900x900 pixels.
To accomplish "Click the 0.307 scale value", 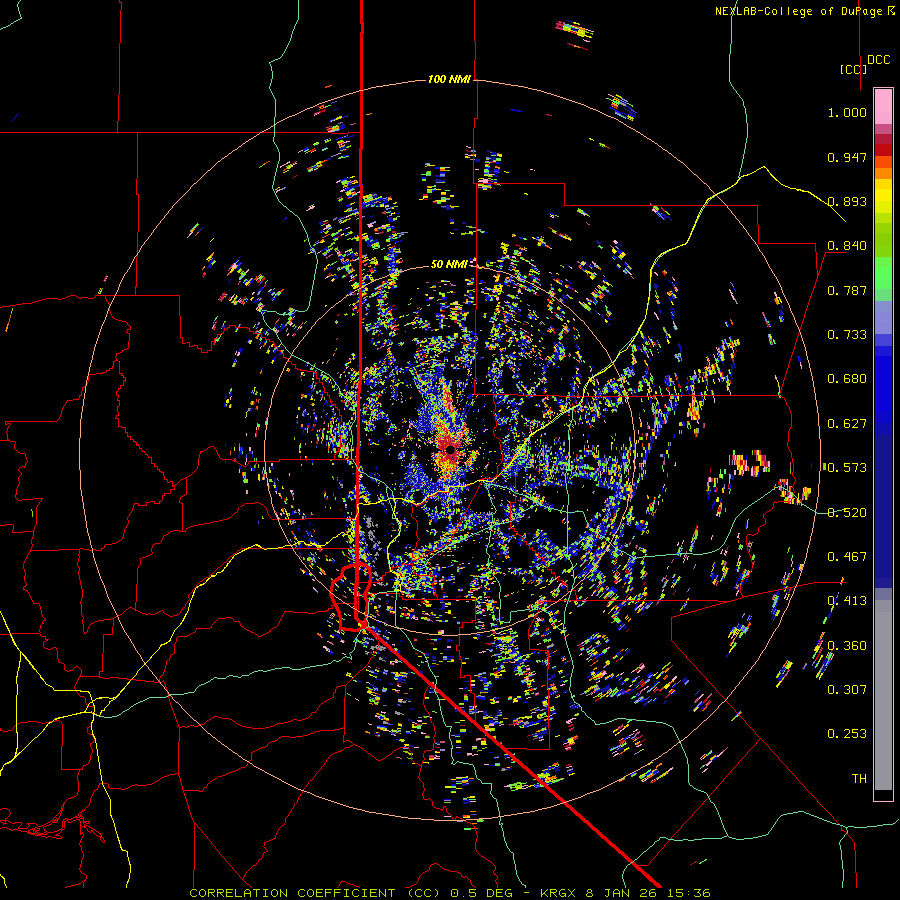I will [x=847, y=689].
